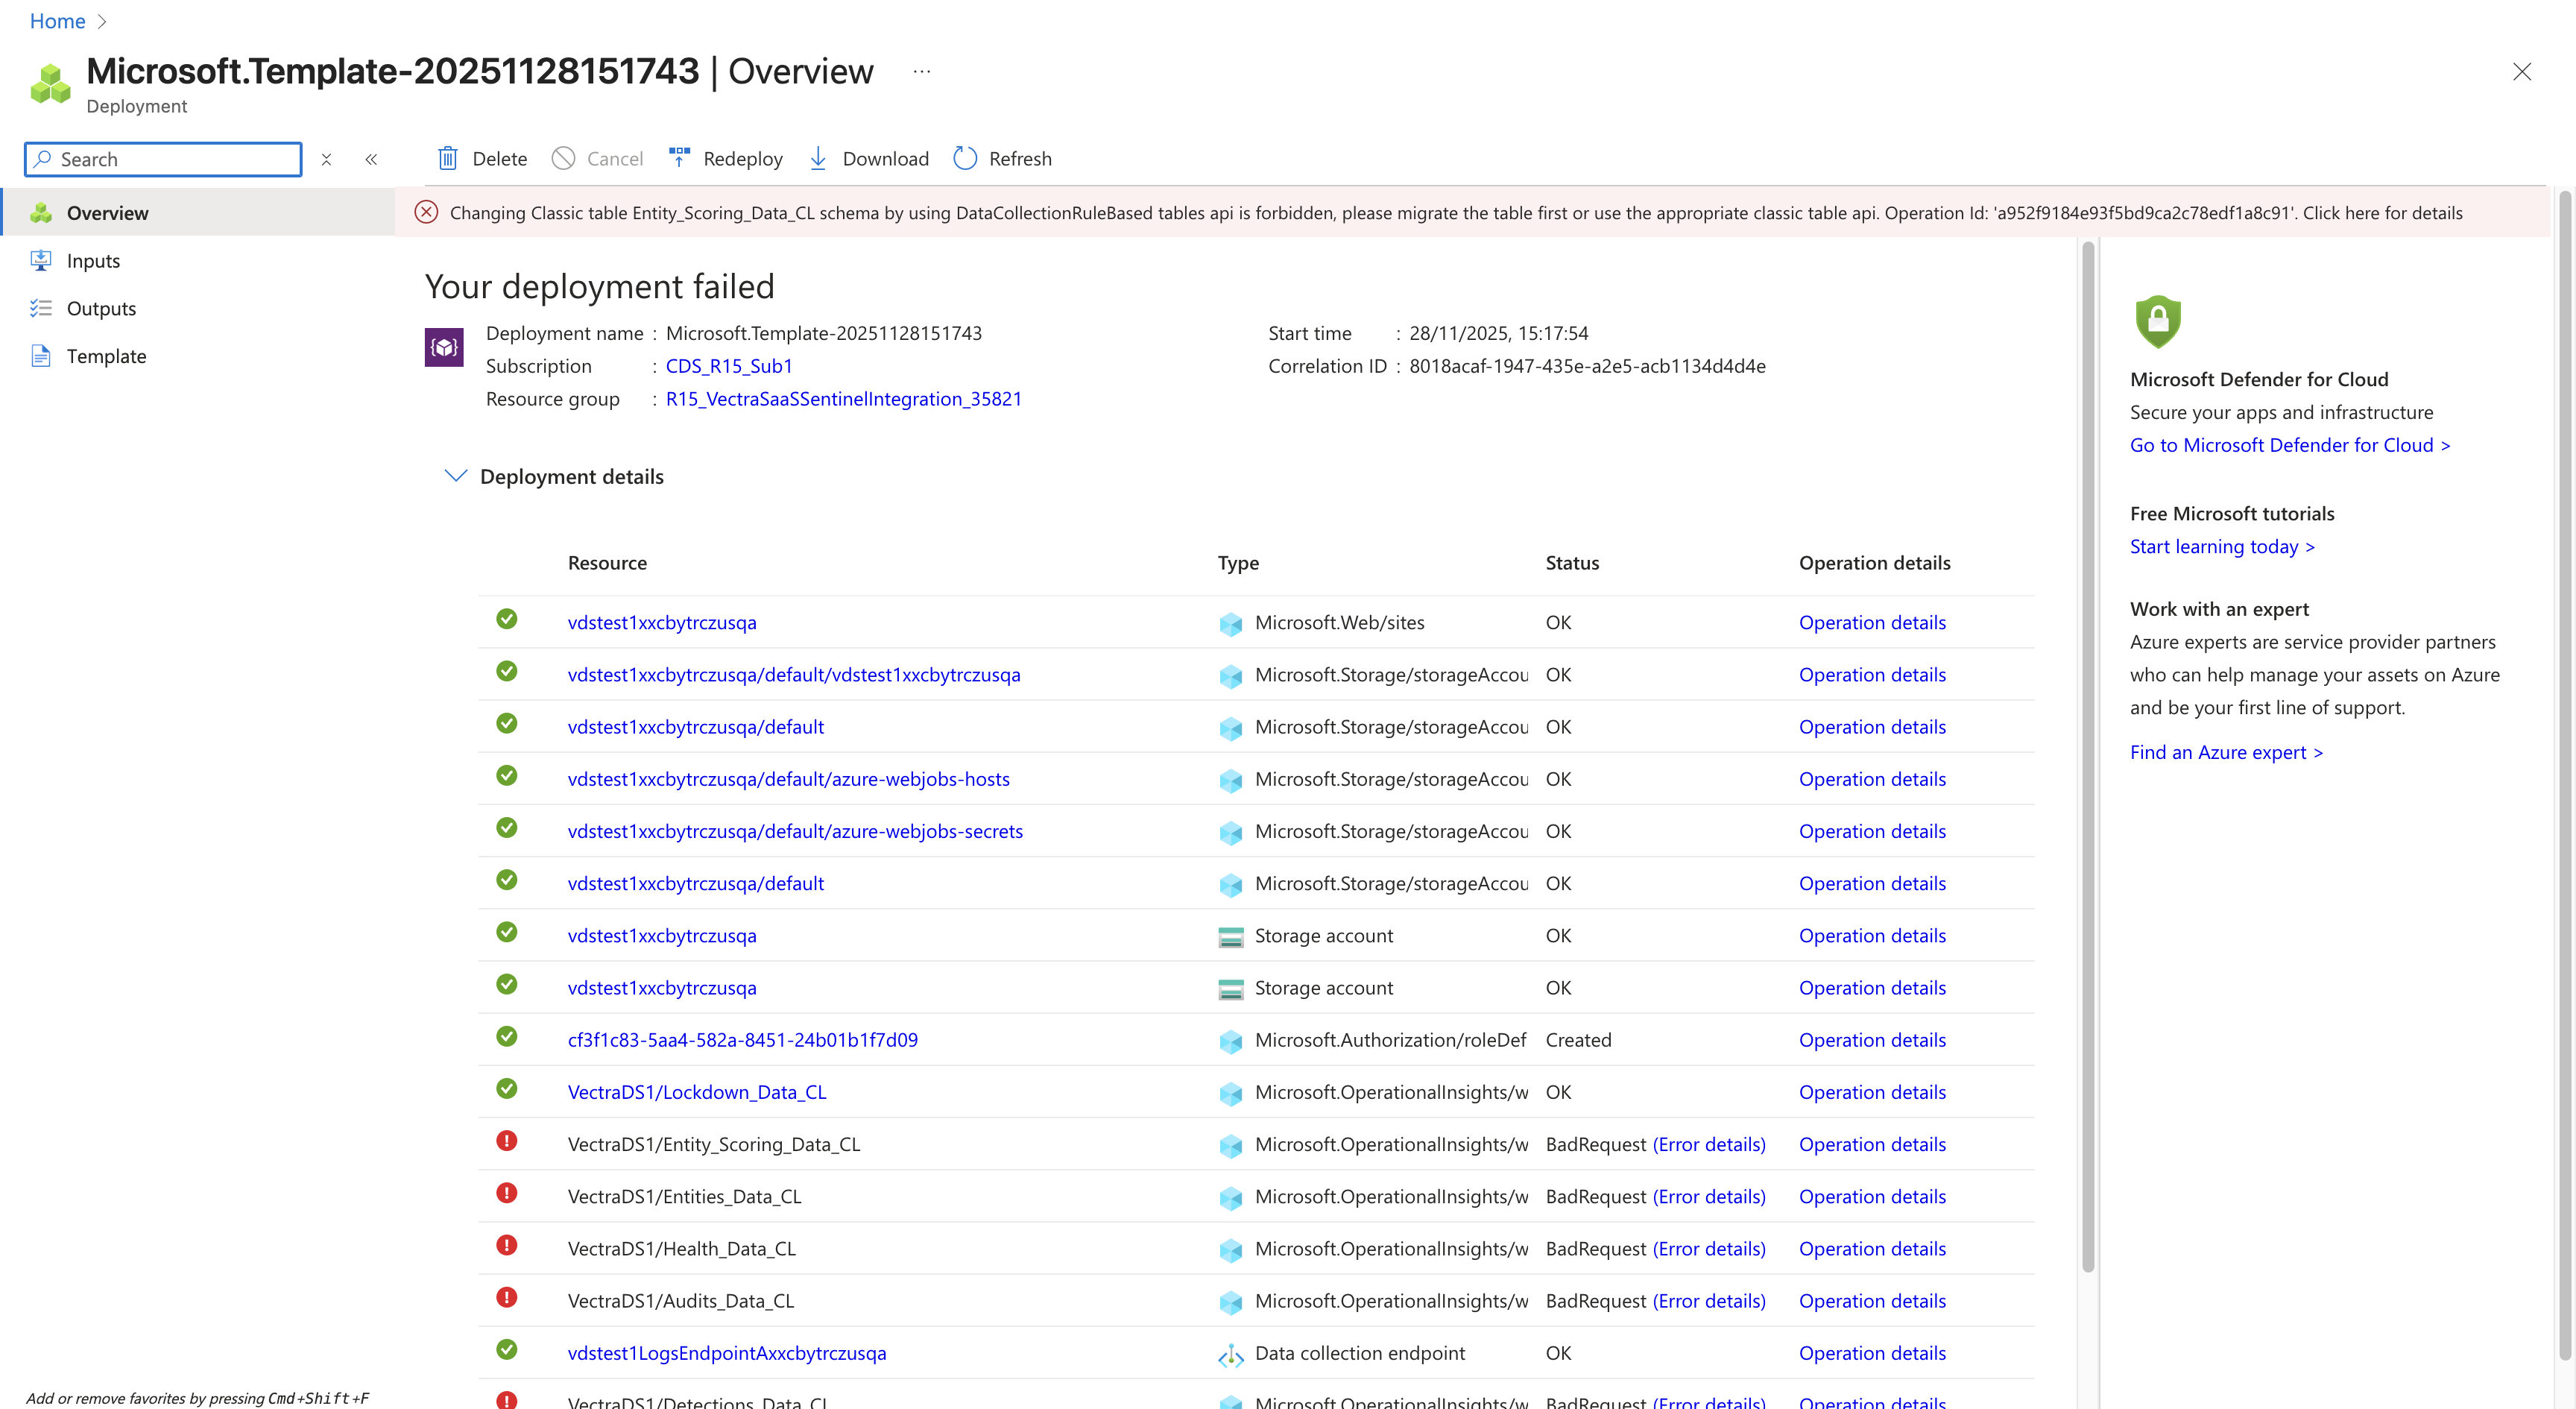Expand the Home breadcrumb chevron
This screenshot has height=1409, width=2576.
click(x=102, y=21)
